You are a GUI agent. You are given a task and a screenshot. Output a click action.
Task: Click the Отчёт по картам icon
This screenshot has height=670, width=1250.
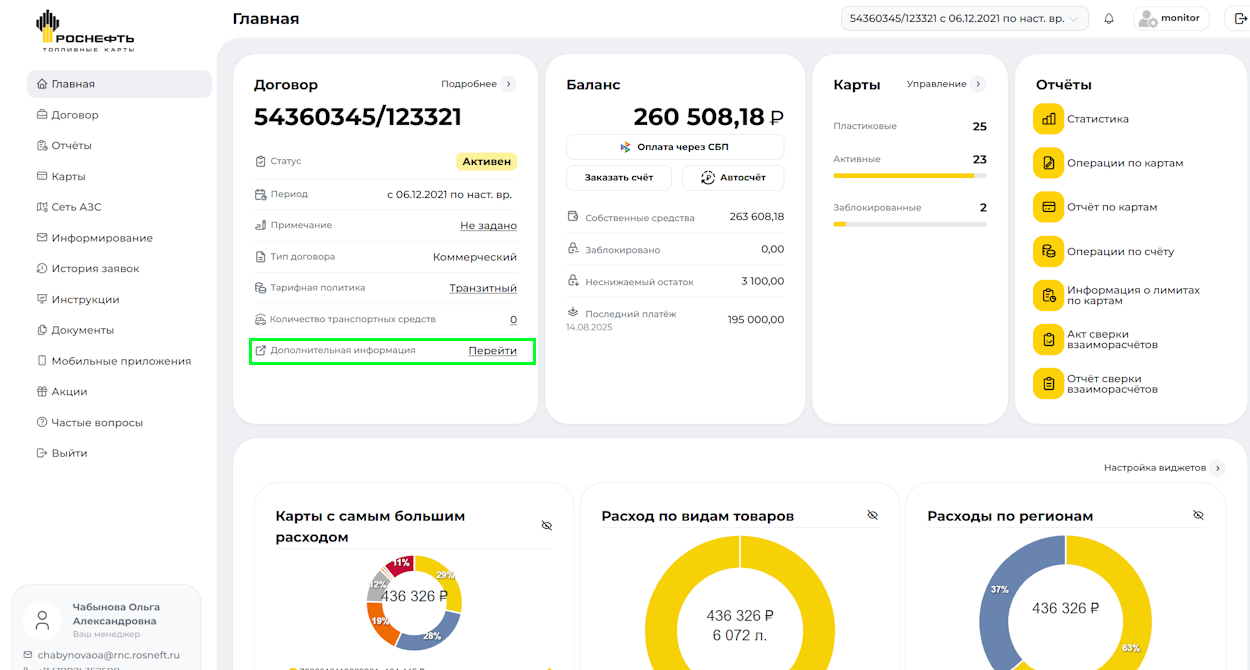pyautogui.click(x=1048, y=207)
